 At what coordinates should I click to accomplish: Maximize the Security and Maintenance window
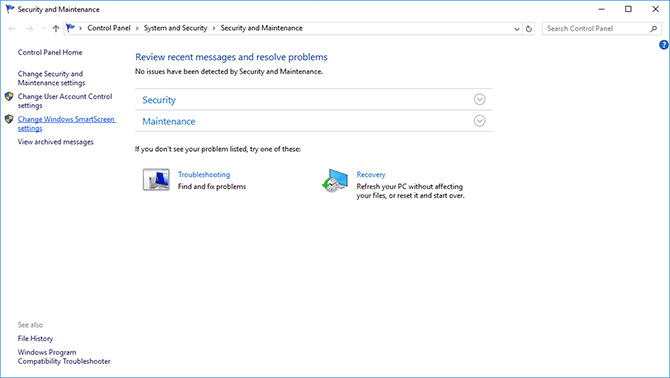[628, 9]
